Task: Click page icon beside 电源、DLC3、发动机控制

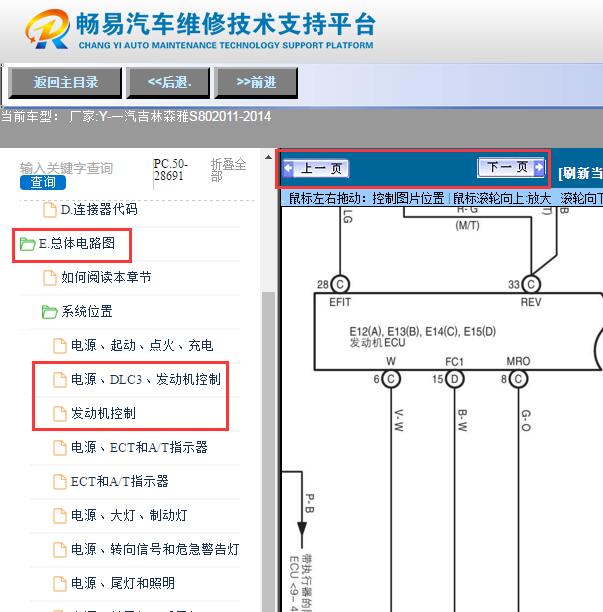Action: (59, 380)
